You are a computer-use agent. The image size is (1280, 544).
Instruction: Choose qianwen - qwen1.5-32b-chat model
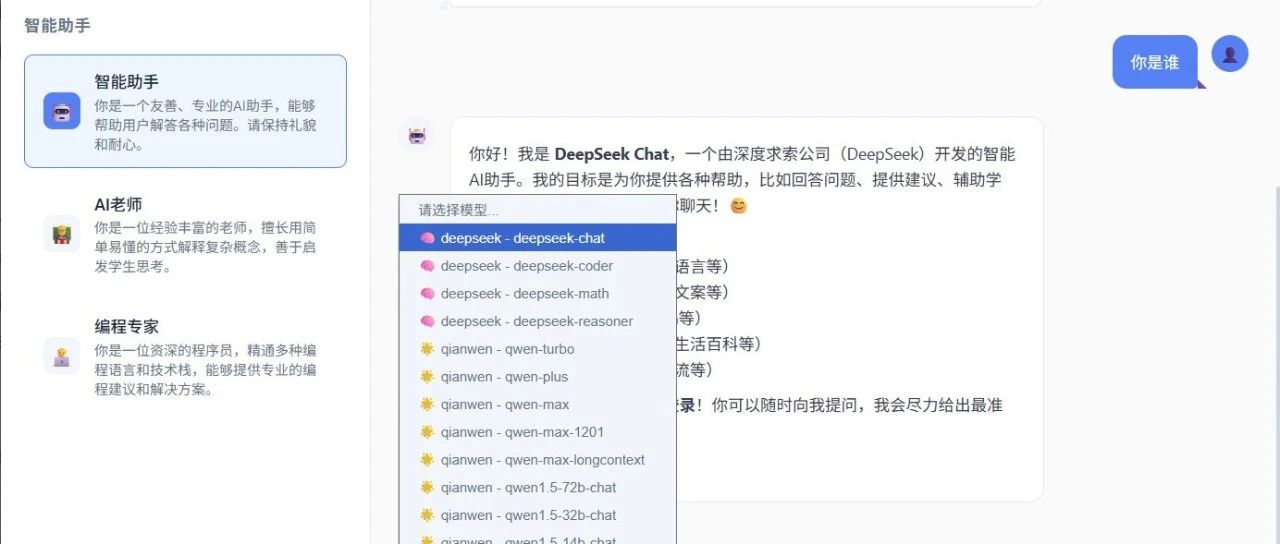pyautogui.click(x=537, y=516)
